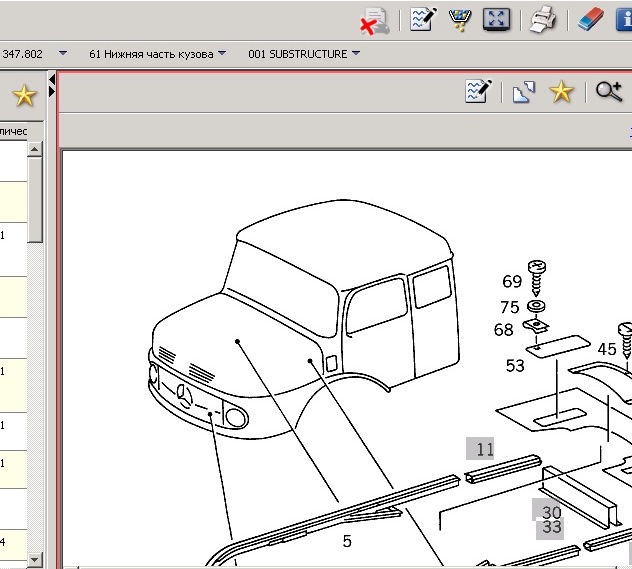Open picture notes in diagram toolbar
This screenshot has height=569, width=632.
tap(479, 92)
